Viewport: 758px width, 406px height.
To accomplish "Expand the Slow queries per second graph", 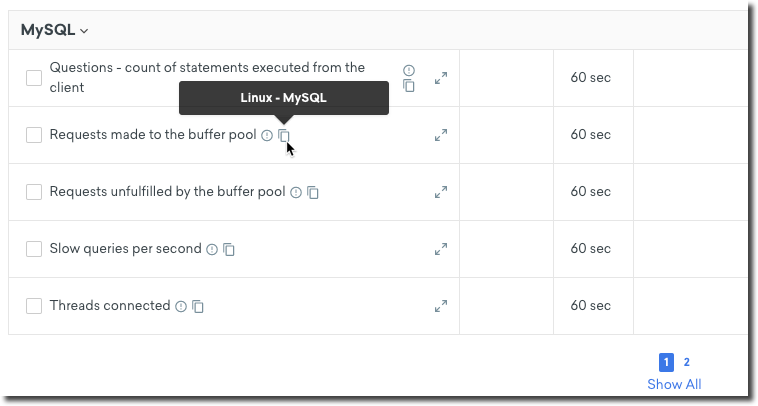I will click(x=440, y=249).
